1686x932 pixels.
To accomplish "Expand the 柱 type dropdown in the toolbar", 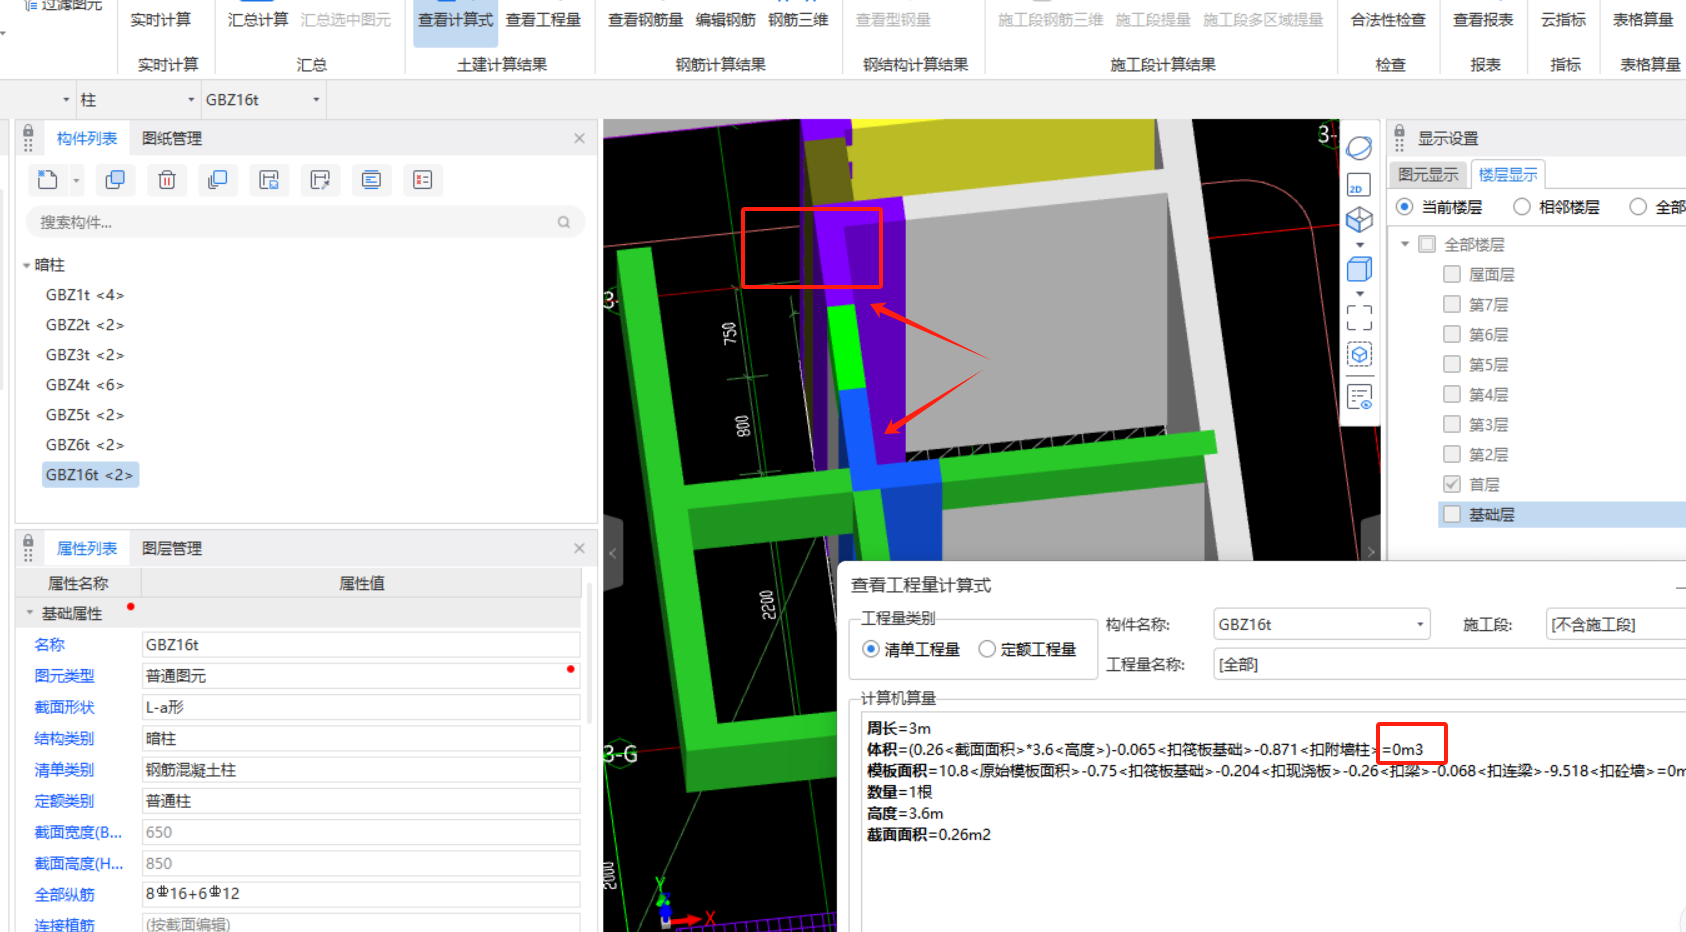I will (x=191, y=99).
